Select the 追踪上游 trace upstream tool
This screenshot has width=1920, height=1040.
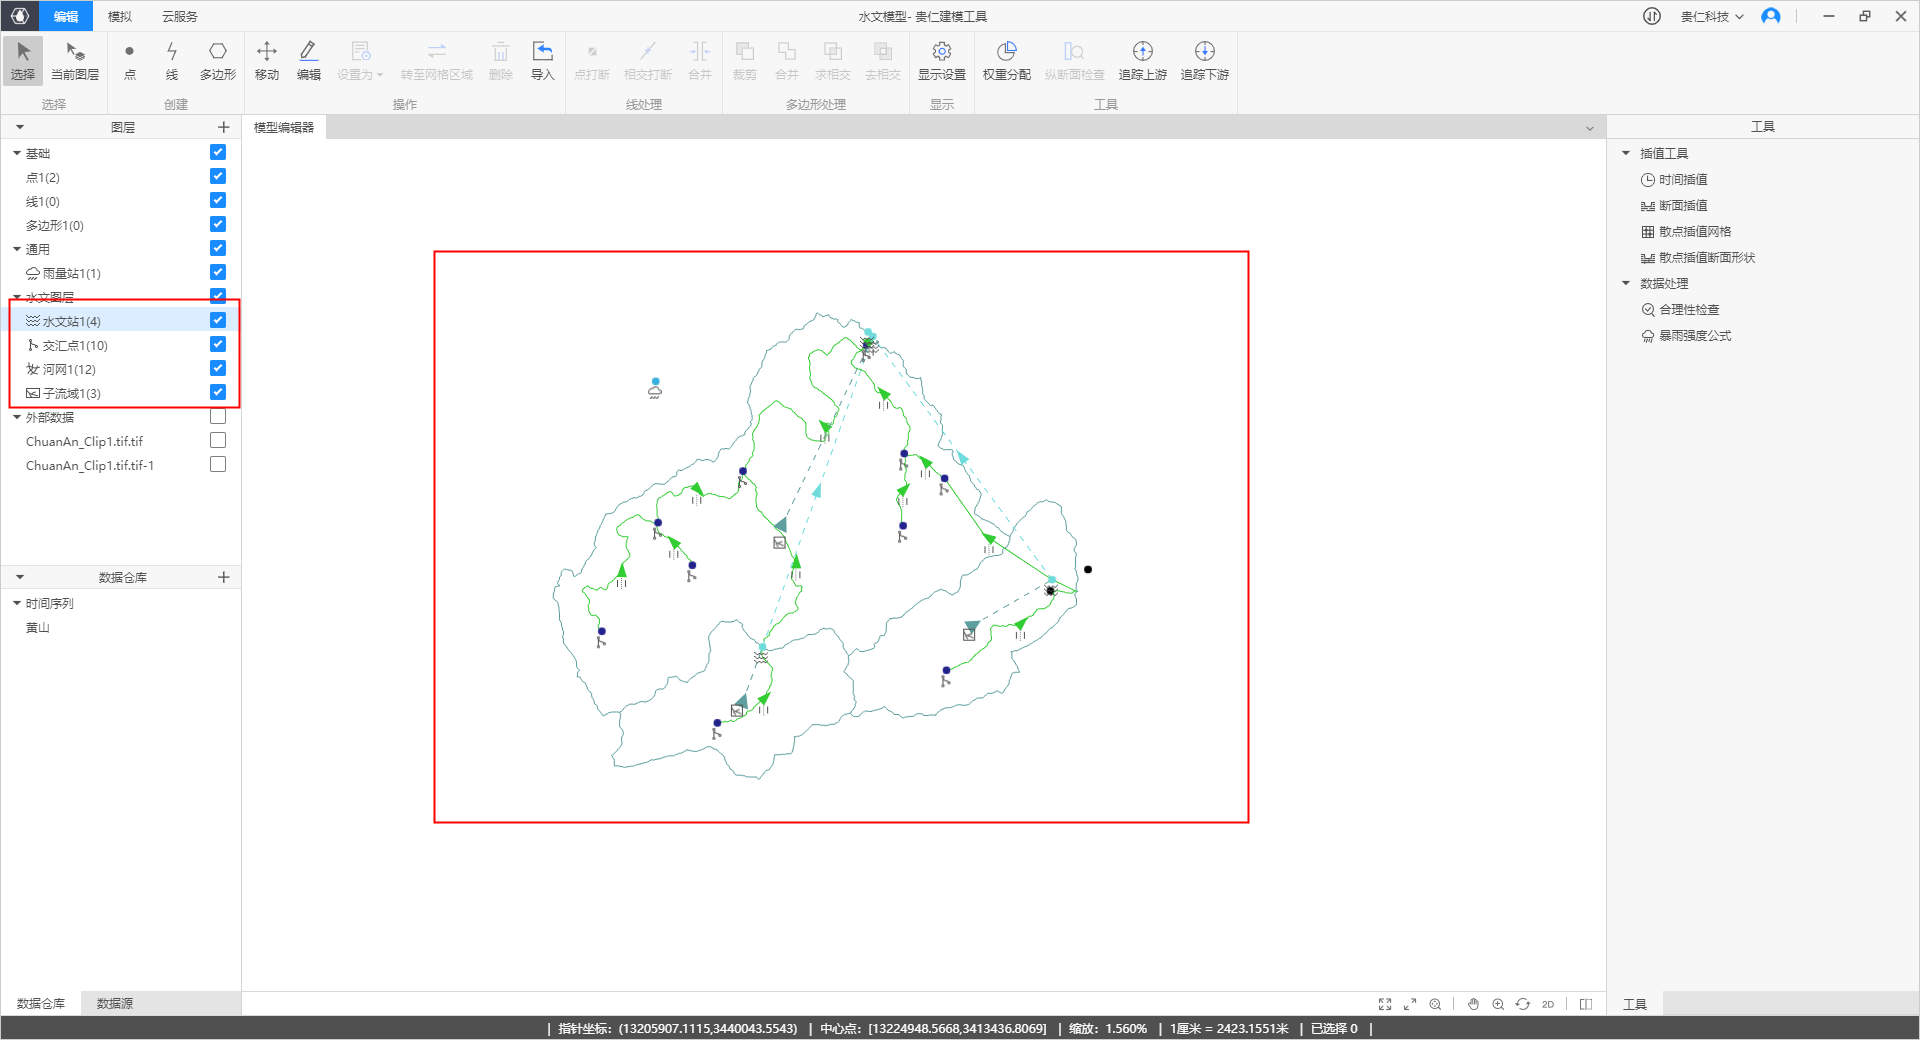pos(1142,60)
